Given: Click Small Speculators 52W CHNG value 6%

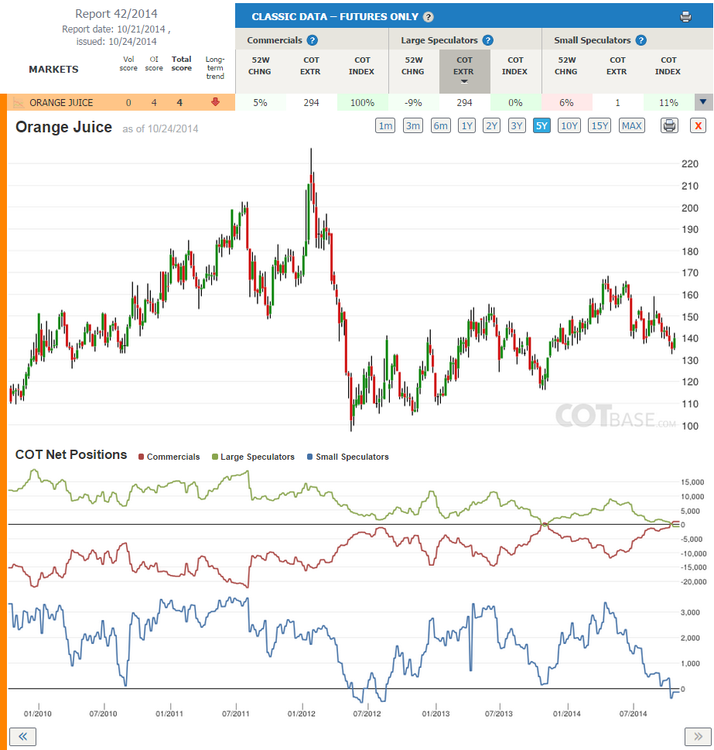Looking at the screenshot, I should [x=567, y=102].
